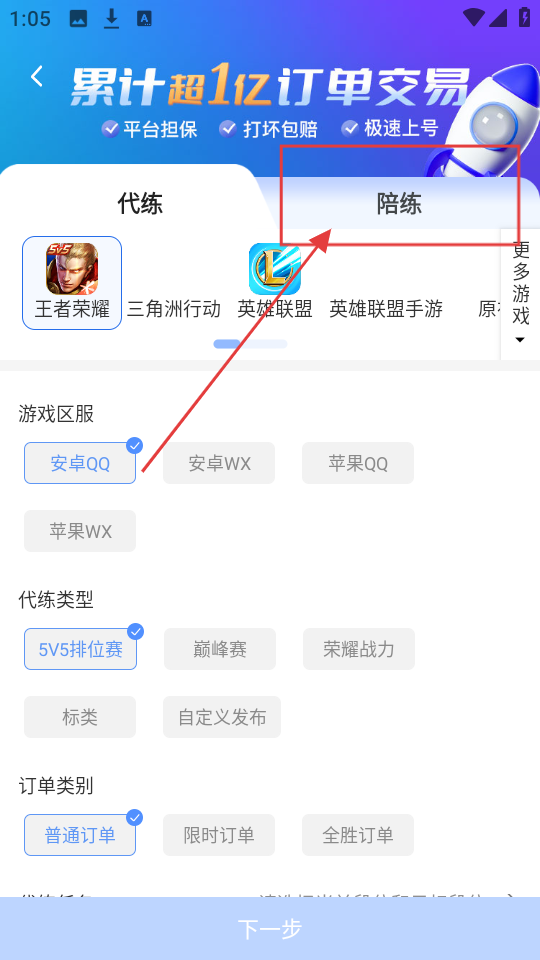Click the game list scroll indicator
This screenshot has width=540, height=960.
point(250,344)
